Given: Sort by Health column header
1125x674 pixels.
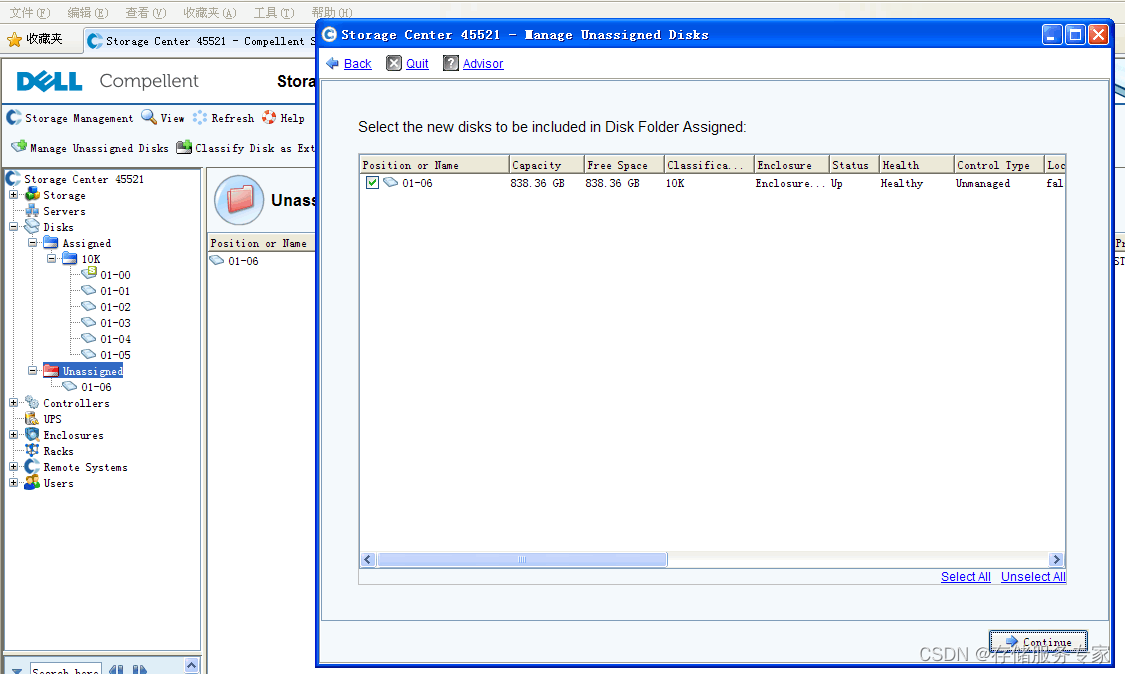Looking at the screenshot, I should pyautogui.click(x=917, y=165).
